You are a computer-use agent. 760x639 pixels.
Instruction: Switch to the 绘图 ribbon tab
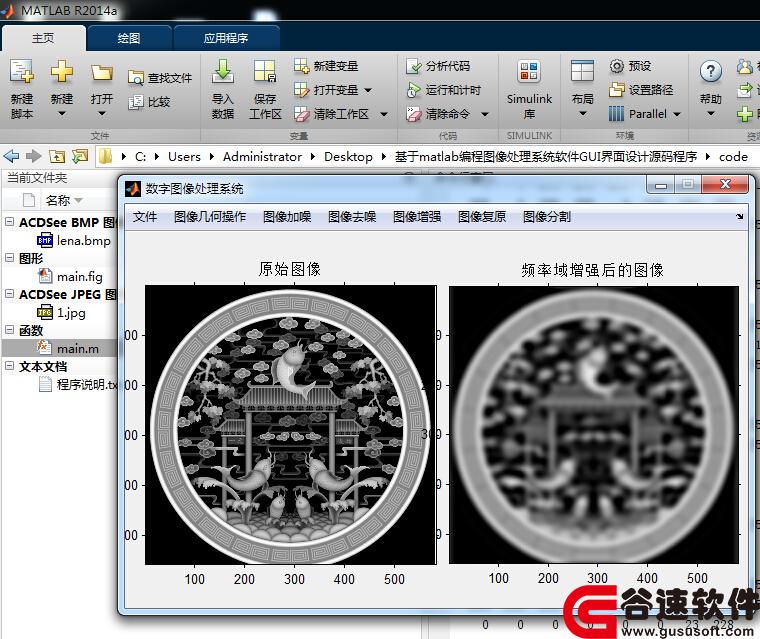coord(129,38)
